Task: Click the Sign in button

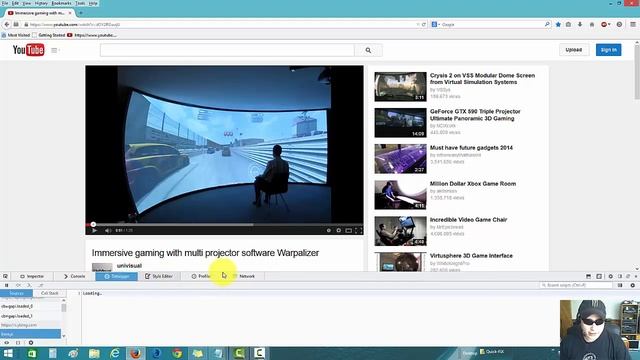Action: pyautogui.click(x=609, y=50)
